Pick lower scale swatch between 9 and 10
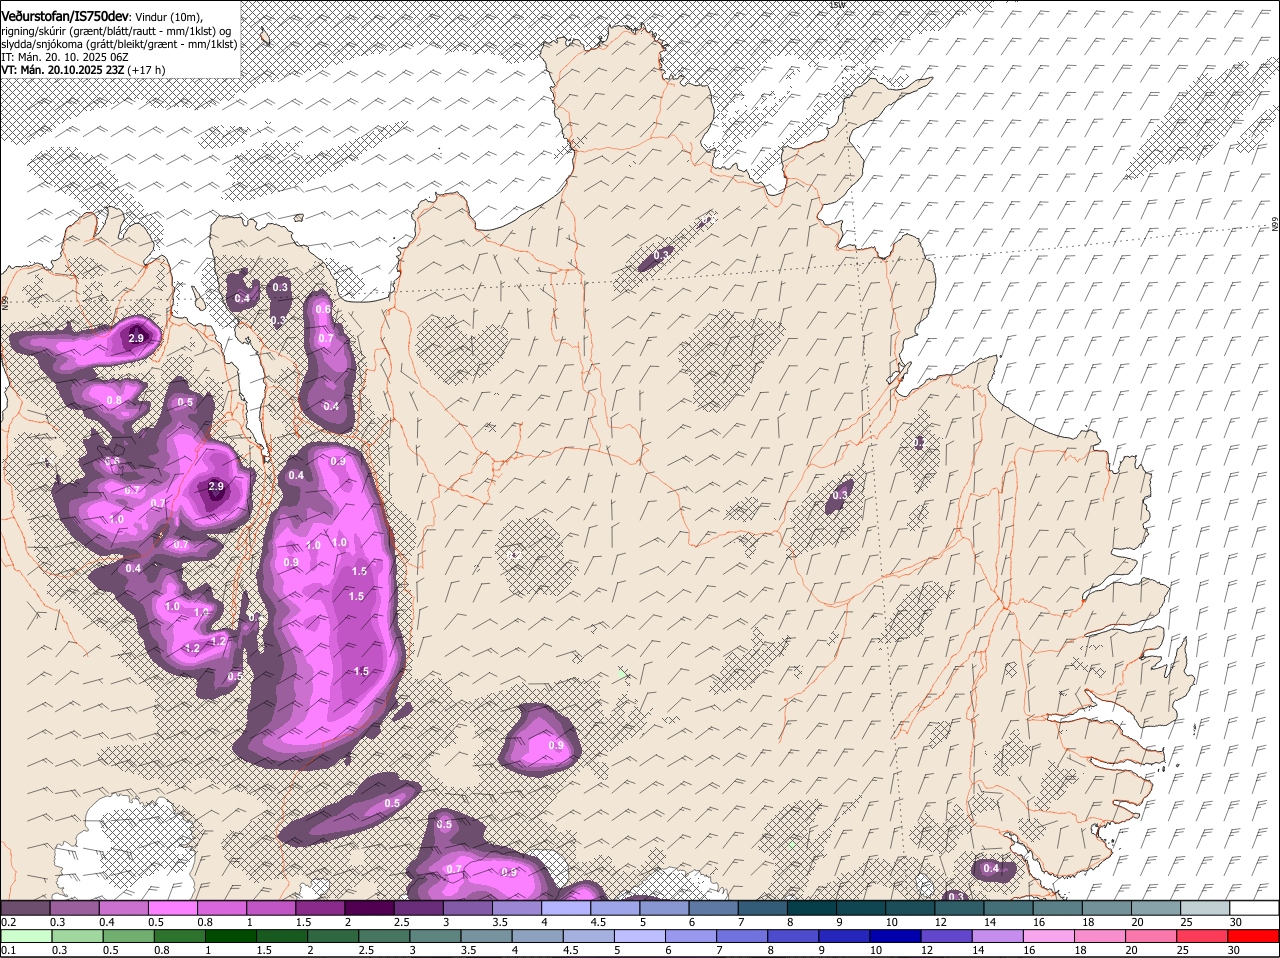The height and width of the screenshot is (958, 1280). click(843, 936)
